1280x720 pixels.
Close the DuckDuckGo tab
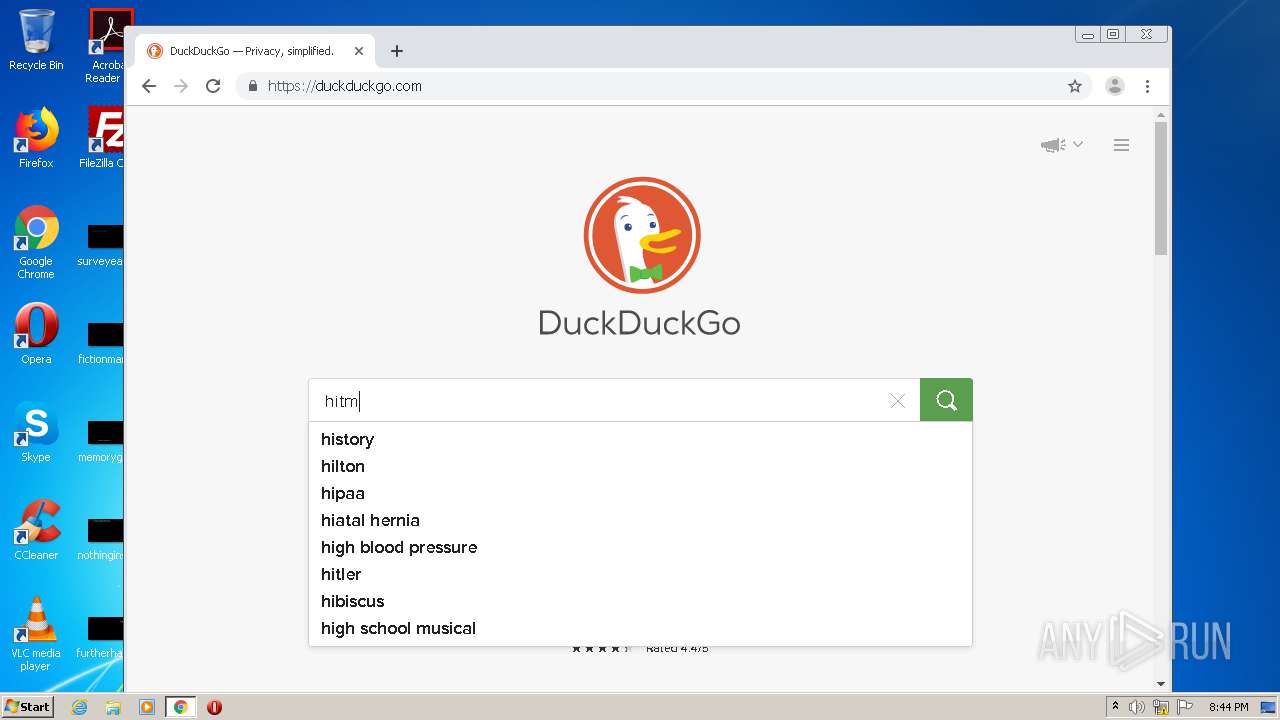pyautogui.click(x=359, y=51)
